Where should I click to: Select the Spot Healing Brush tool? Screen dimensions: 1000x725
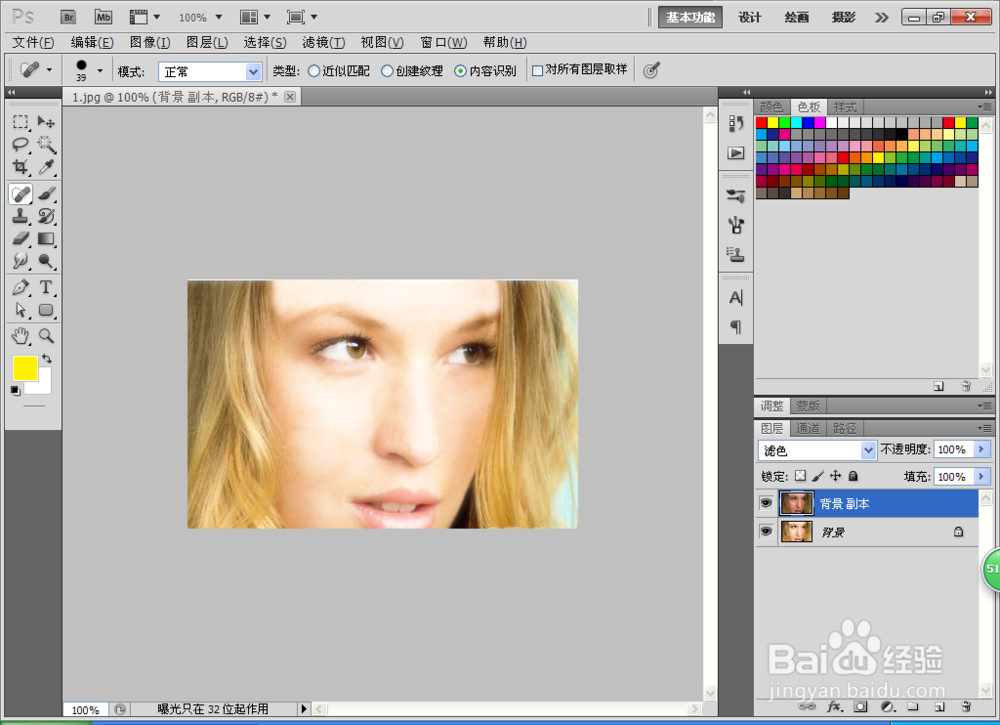(x=20, y=194)
